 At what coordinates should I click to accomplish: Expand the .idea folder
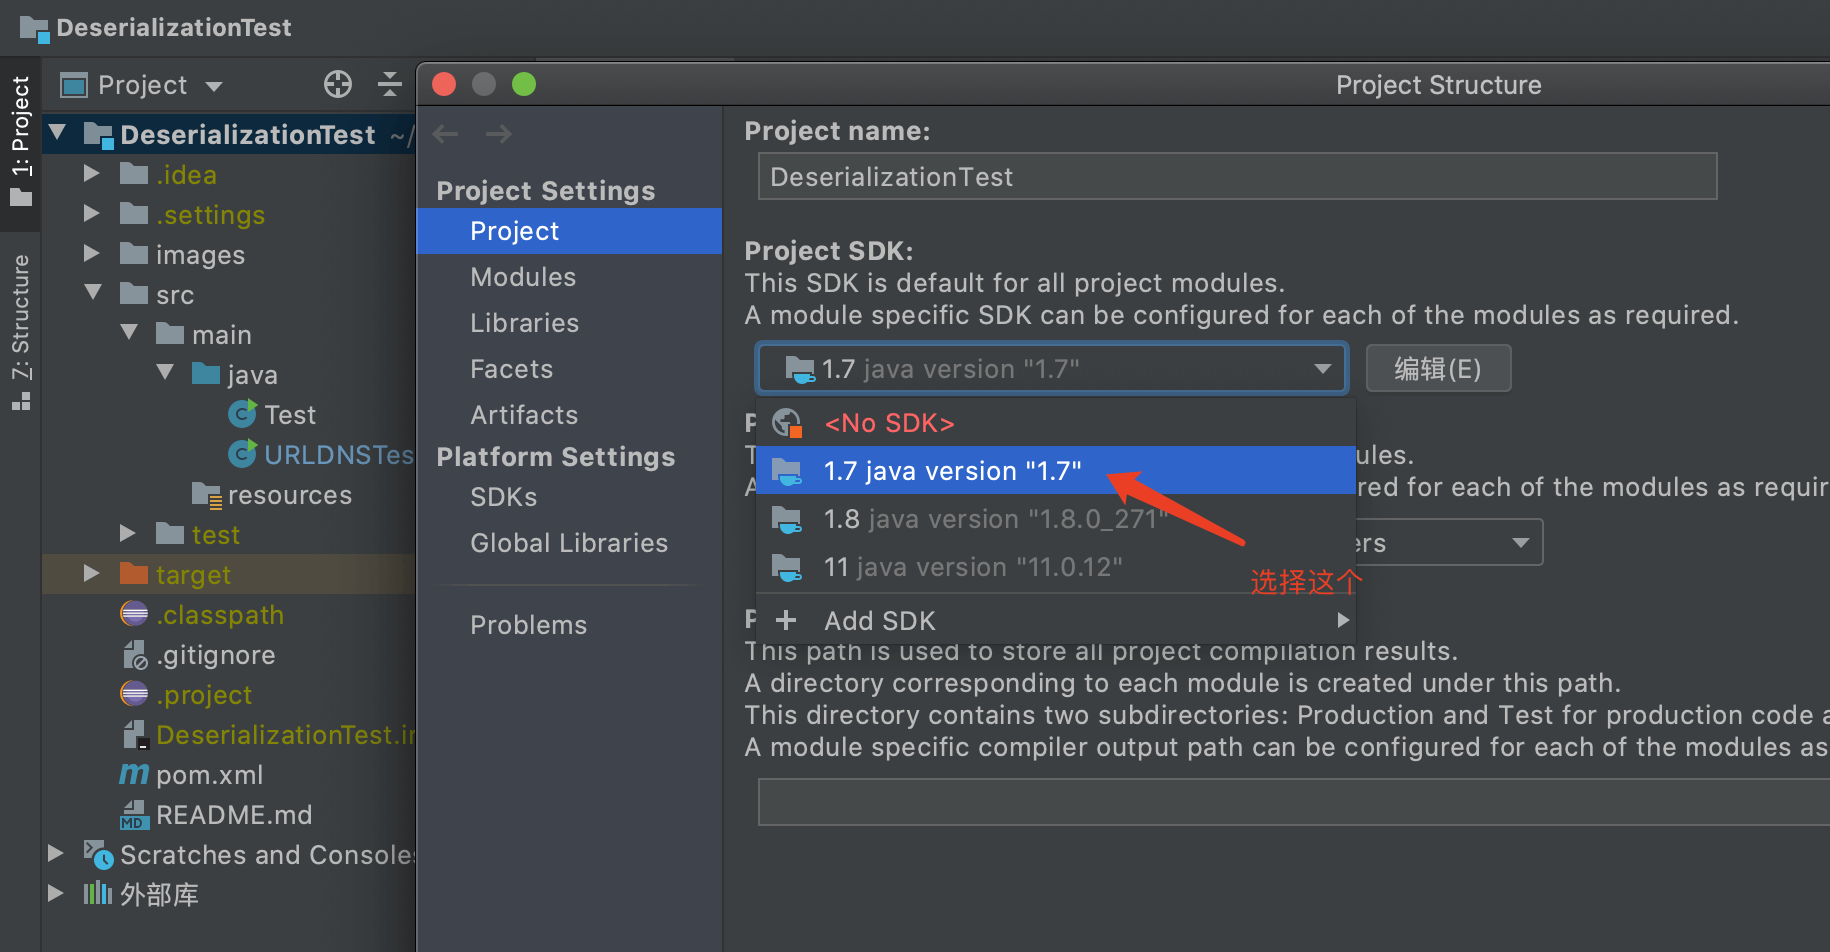[92, 174]
